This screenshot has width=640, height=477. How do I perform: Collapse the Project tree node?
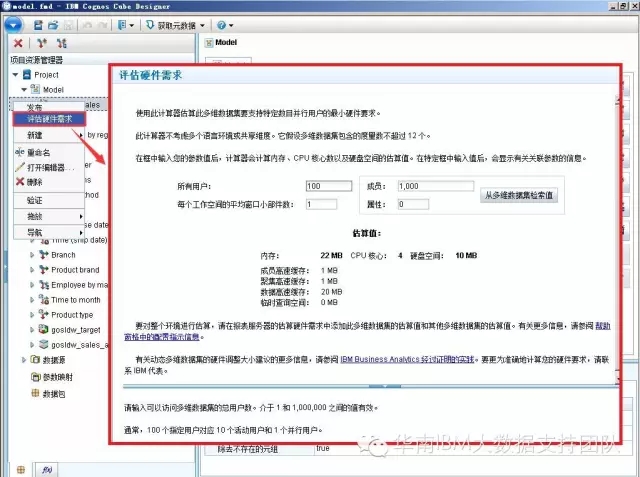[16, 75]
